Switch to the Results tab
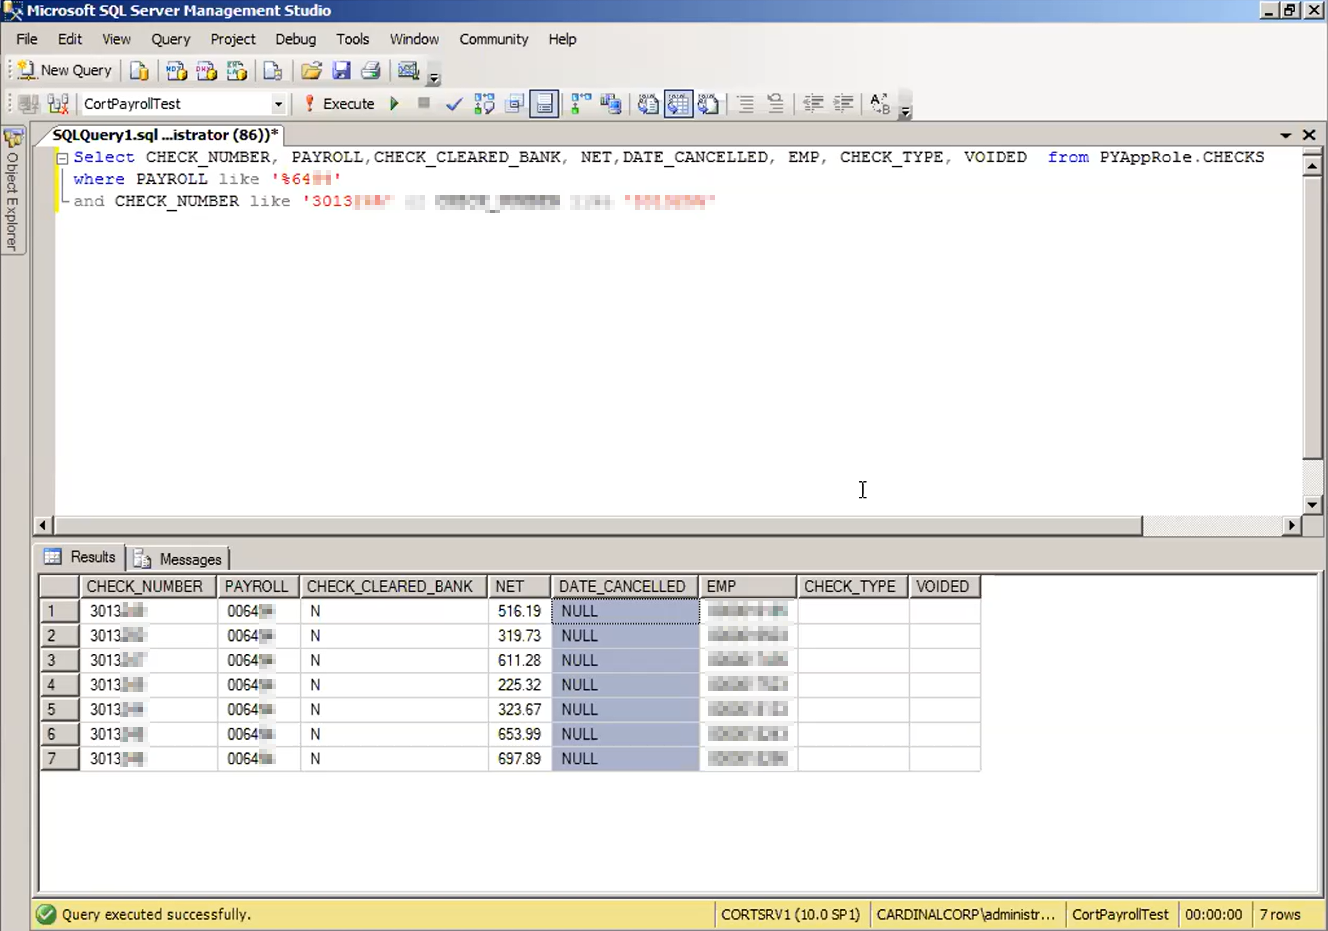 (81, 557)
